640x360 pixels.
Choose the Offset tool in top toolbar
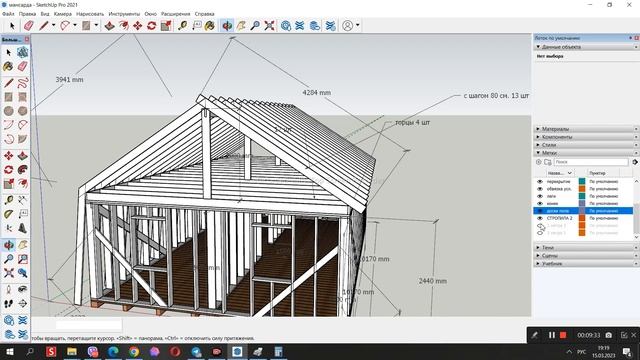pos(124,26)
